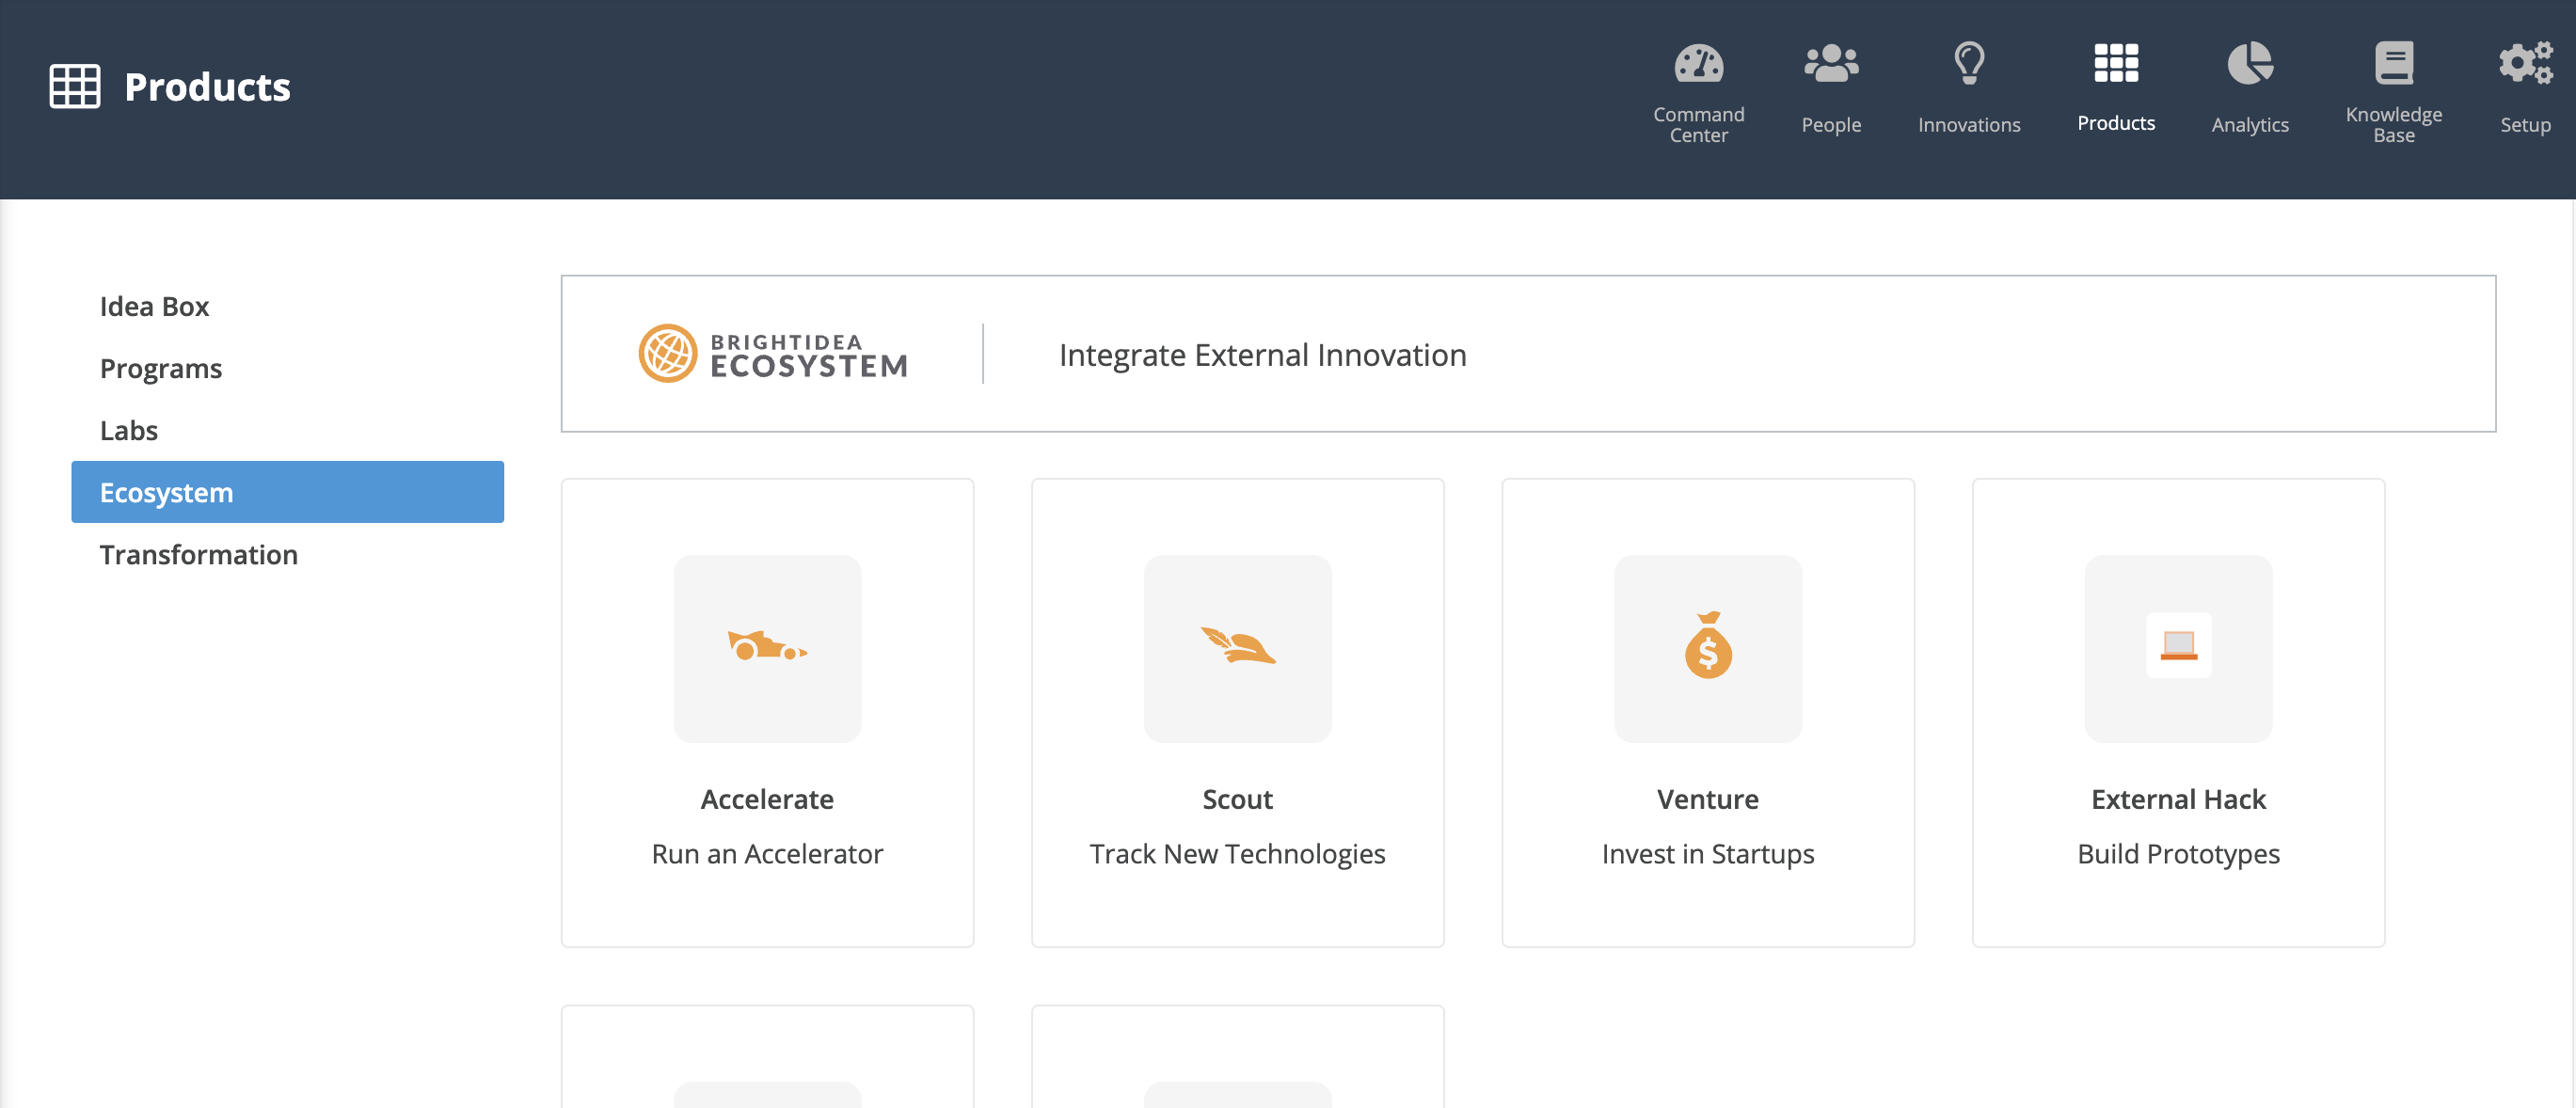Click the Accelerate card title
Image resolution: width=2576 pixels, height=1108 pixels.
pyautogui.click(x=767, y=799)
